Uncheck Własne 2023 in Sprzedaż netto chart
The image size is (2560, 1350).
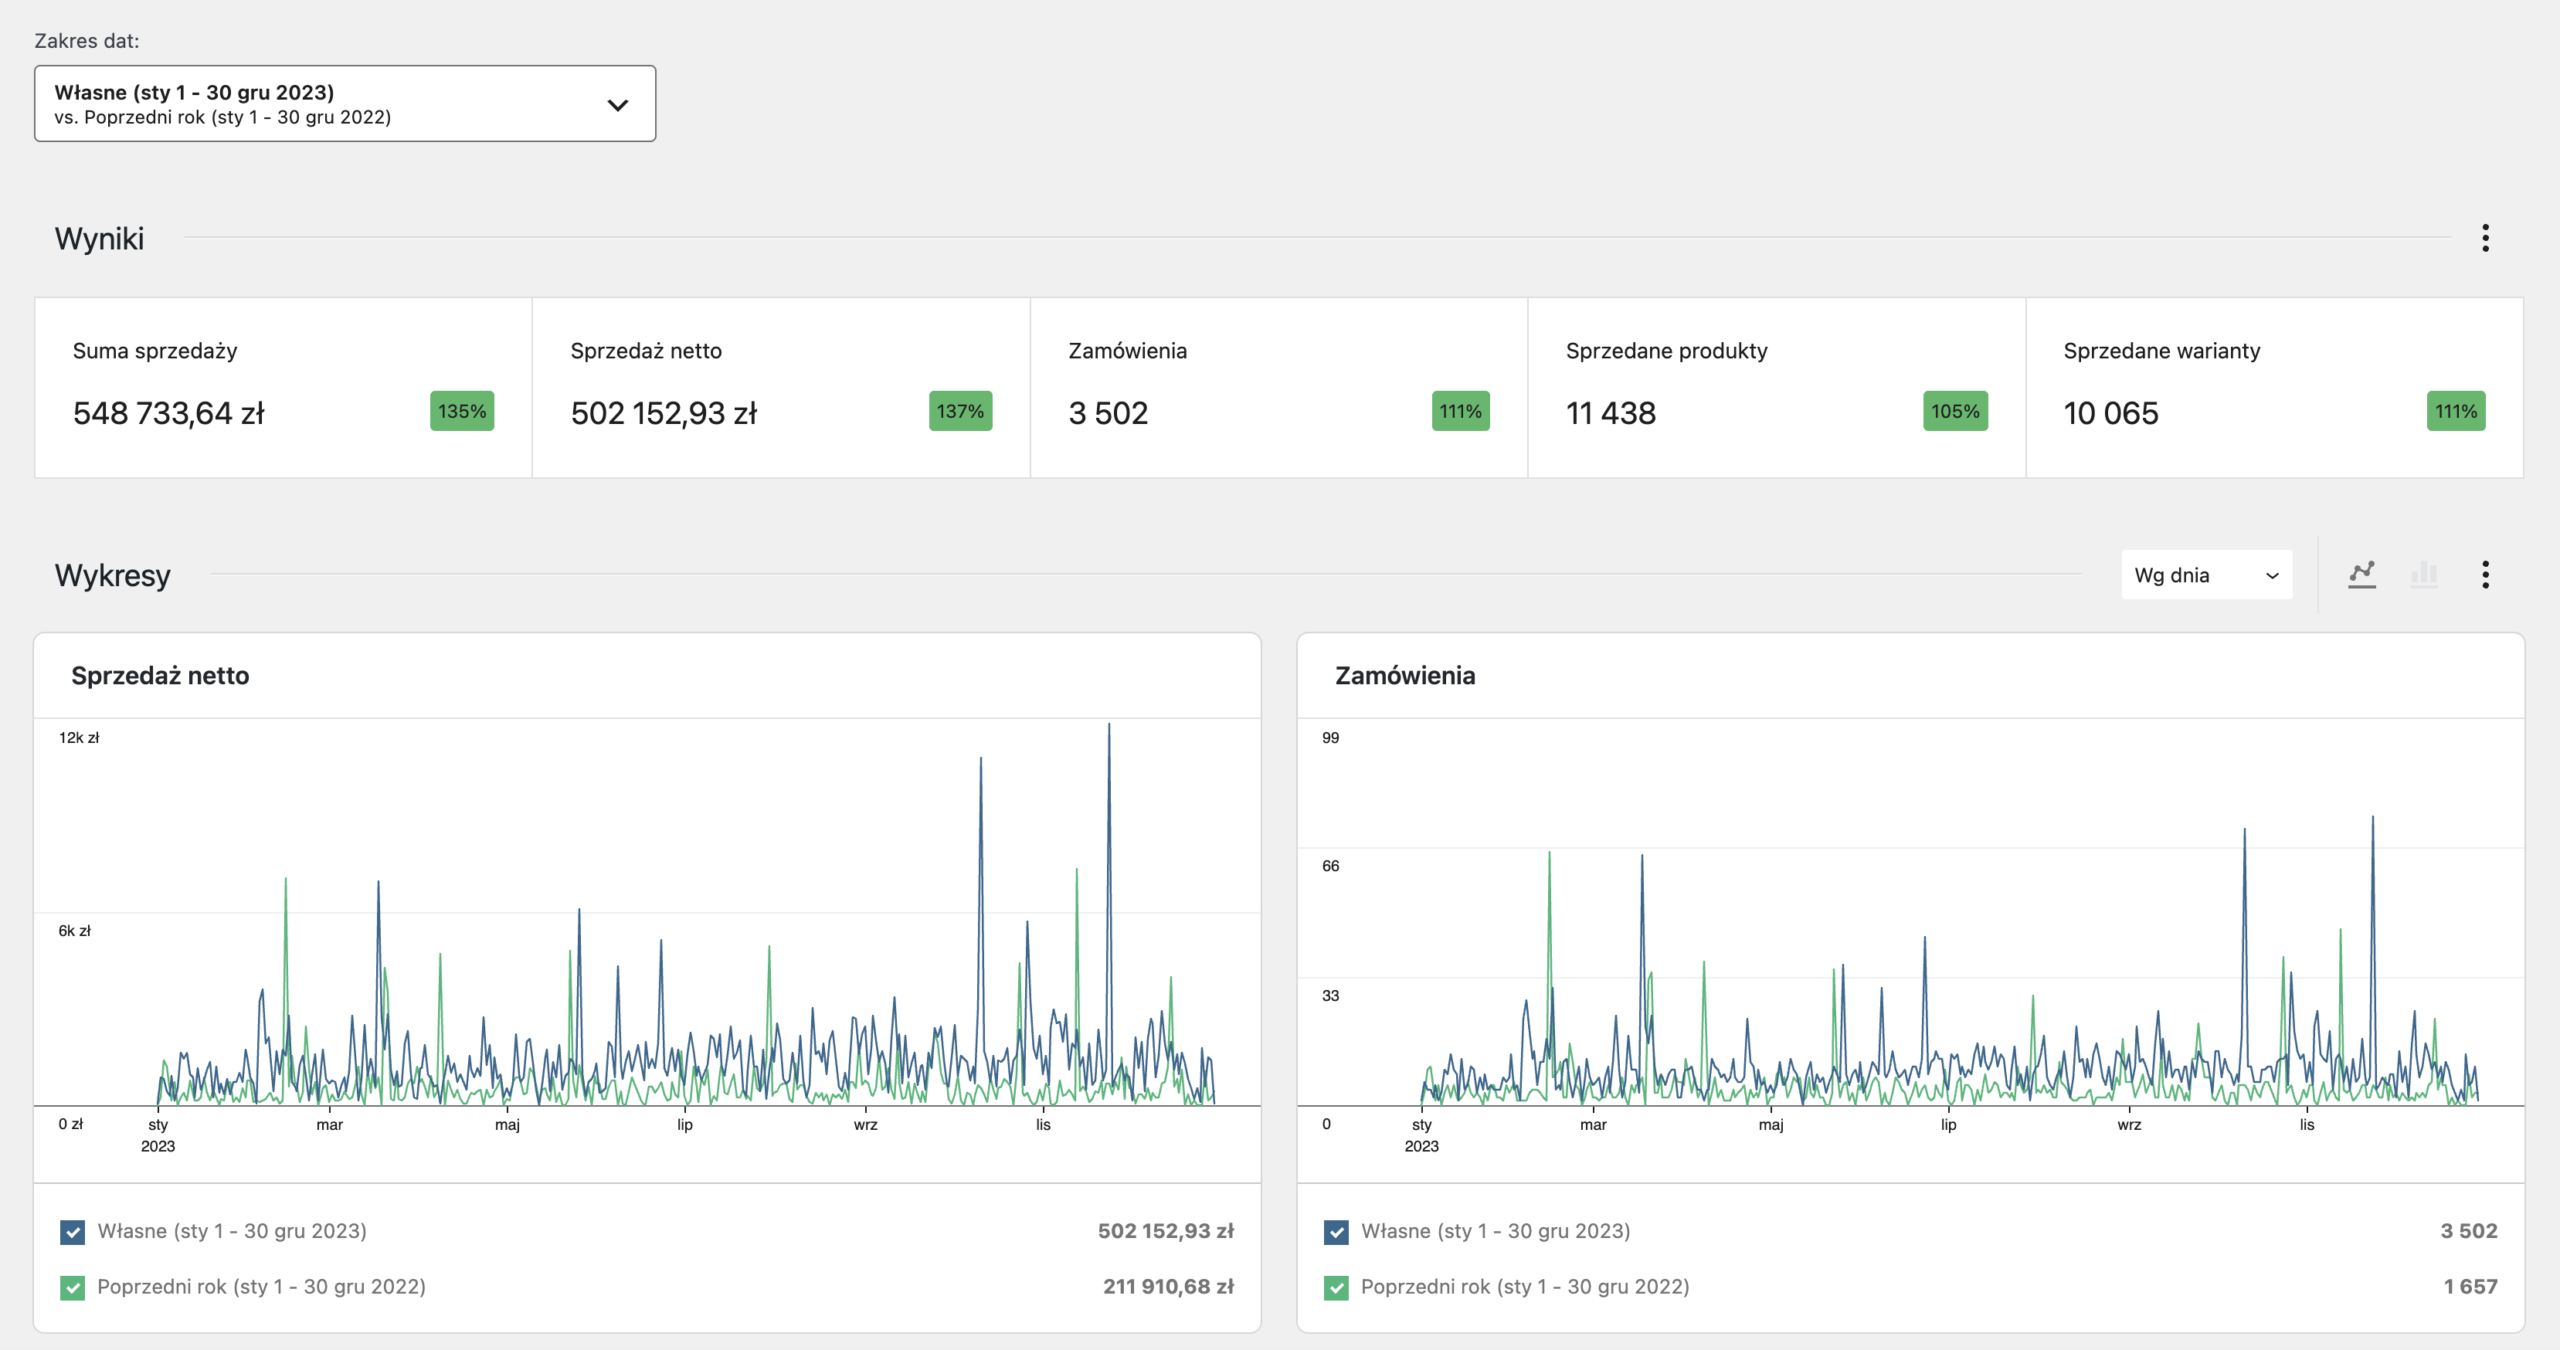(x=73, y=1232)
